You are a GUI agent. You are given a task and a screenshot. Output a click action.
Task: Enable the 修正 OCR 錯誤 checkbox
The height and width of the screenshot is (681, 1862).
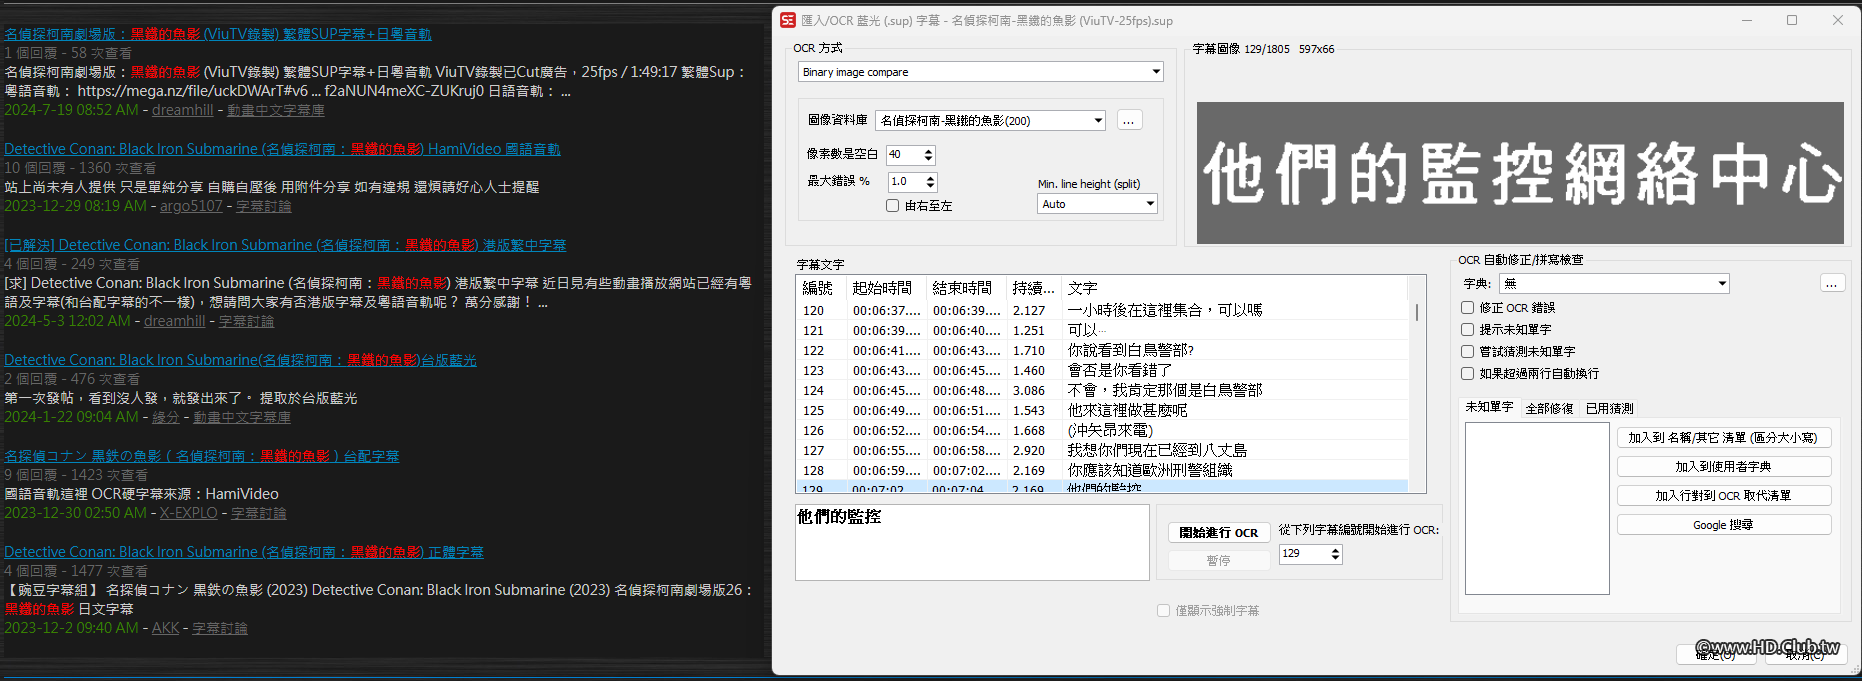coord(1467,308)
